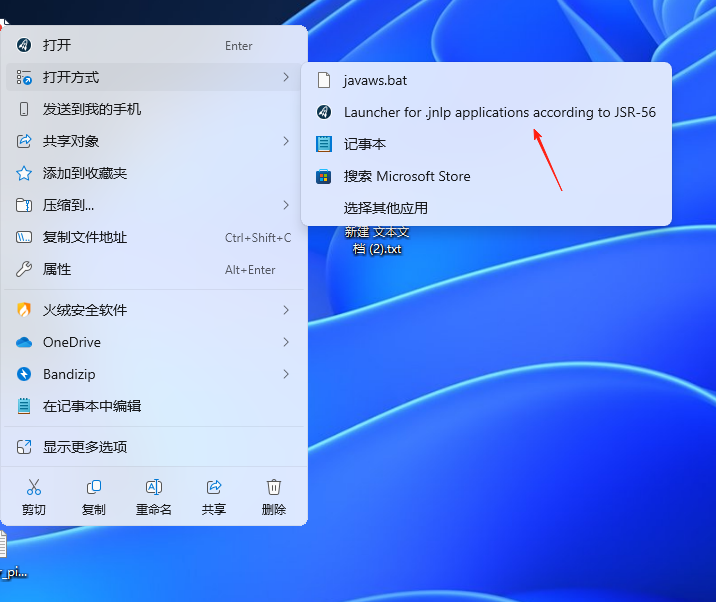This screenshot has height=602, width=716.
Task: Click the star icon for 添加到收藏夹
Action: tap(24, 173)
